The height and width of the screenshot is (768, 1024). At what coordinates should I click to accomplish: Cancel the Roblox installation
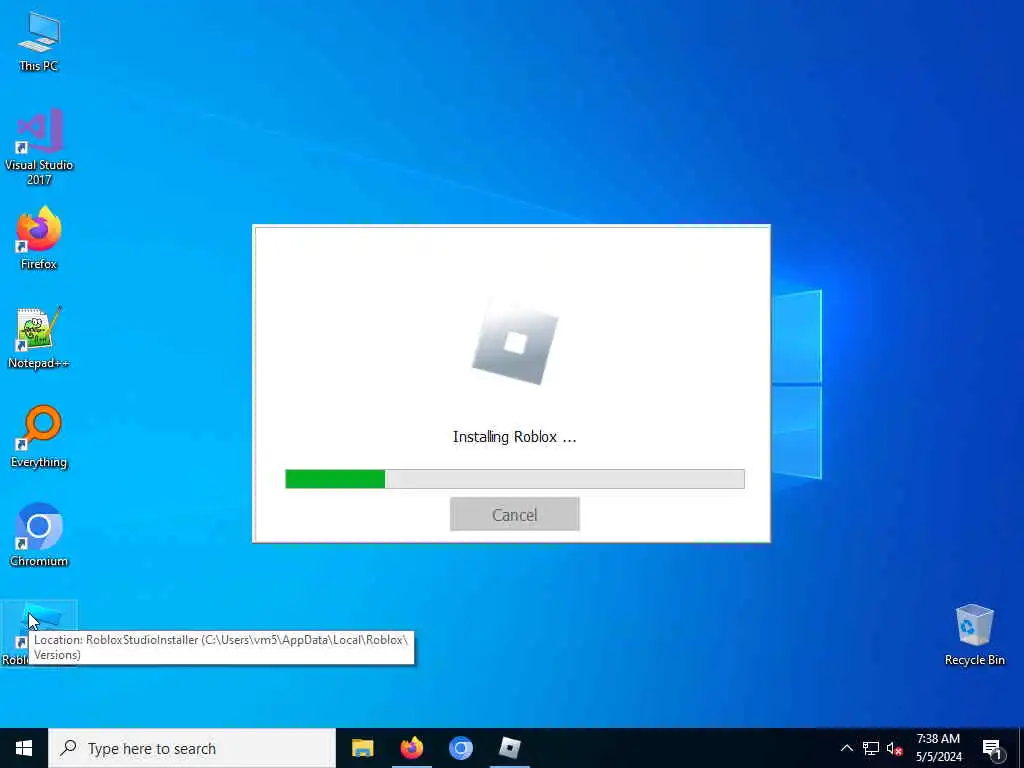pos(515,514)
